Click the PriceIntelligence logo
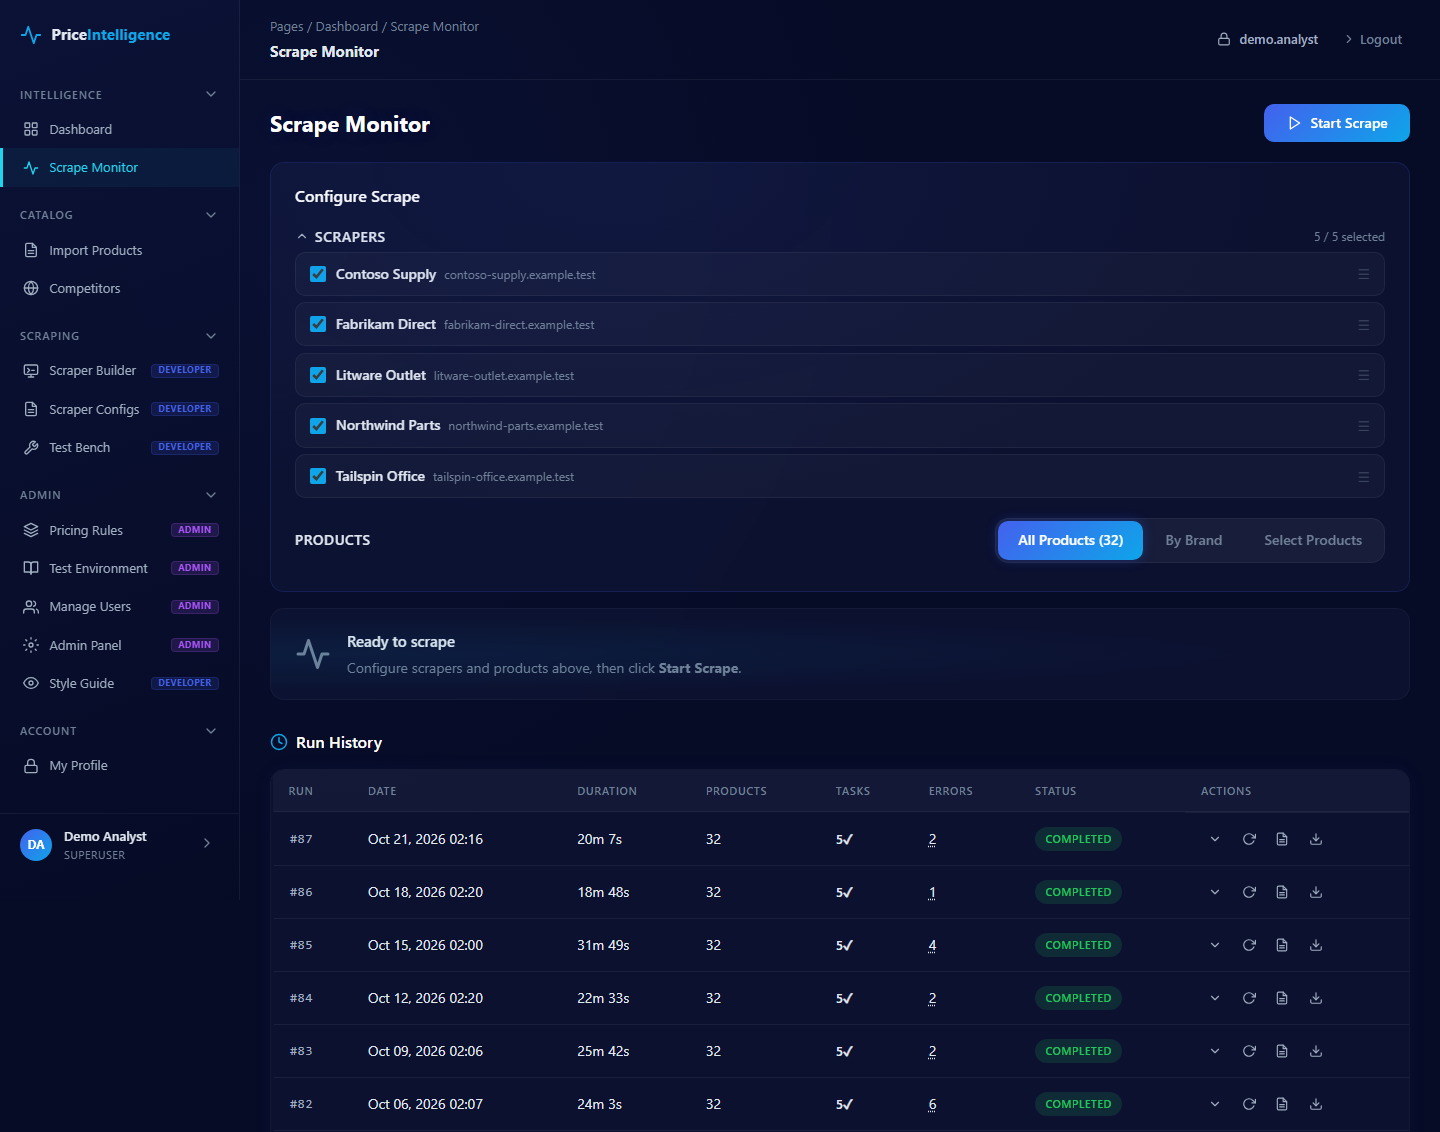 point(95,35)
